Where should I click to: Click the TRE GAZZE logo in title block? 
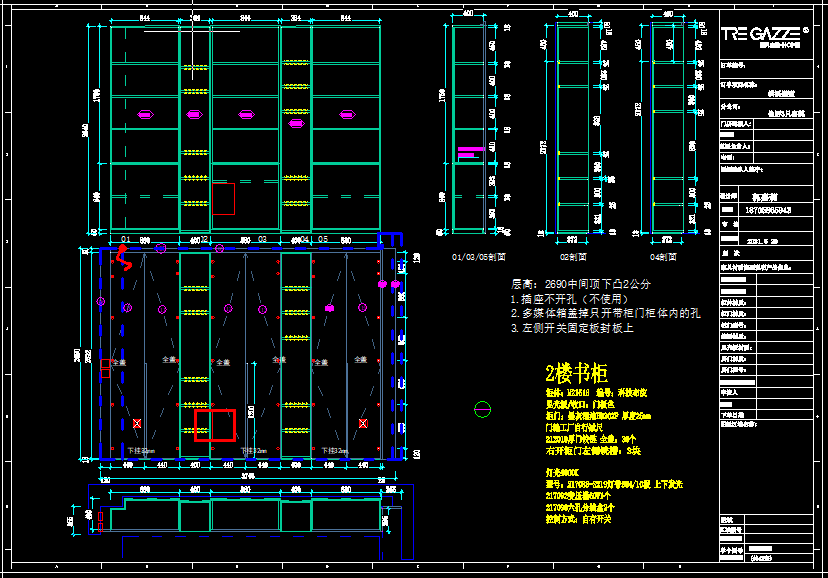[x=763, y=35]
